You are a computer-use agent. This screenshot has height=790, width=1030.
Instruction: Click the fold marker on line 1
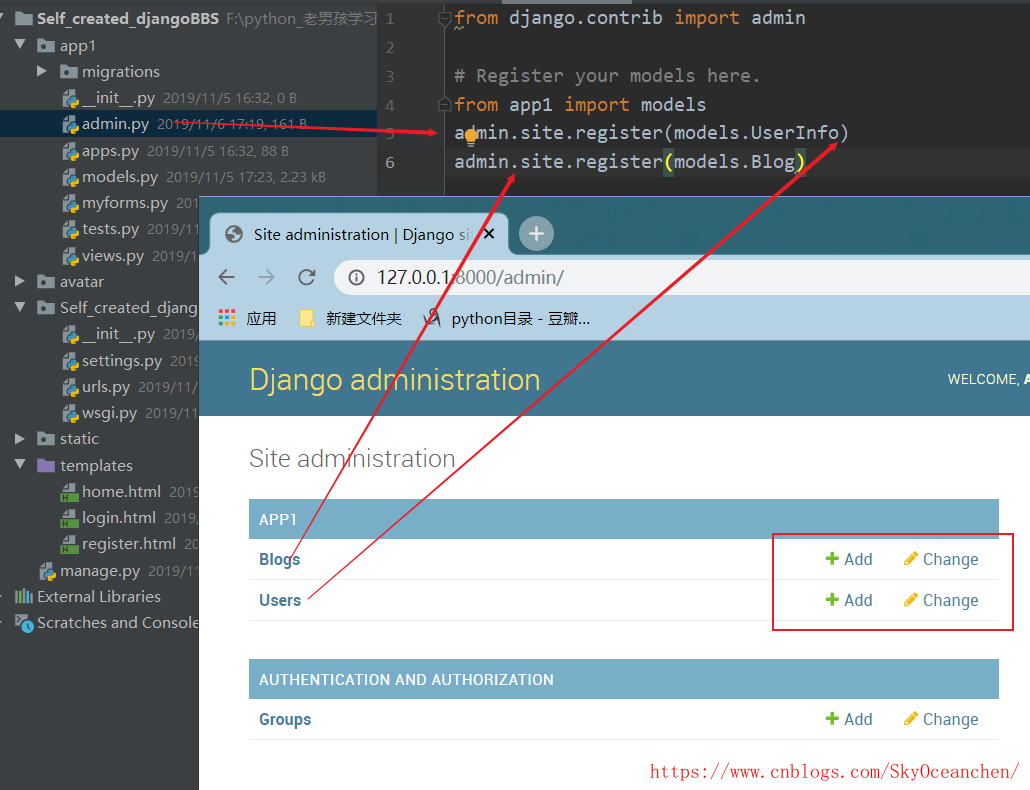(x=445, y=19)
